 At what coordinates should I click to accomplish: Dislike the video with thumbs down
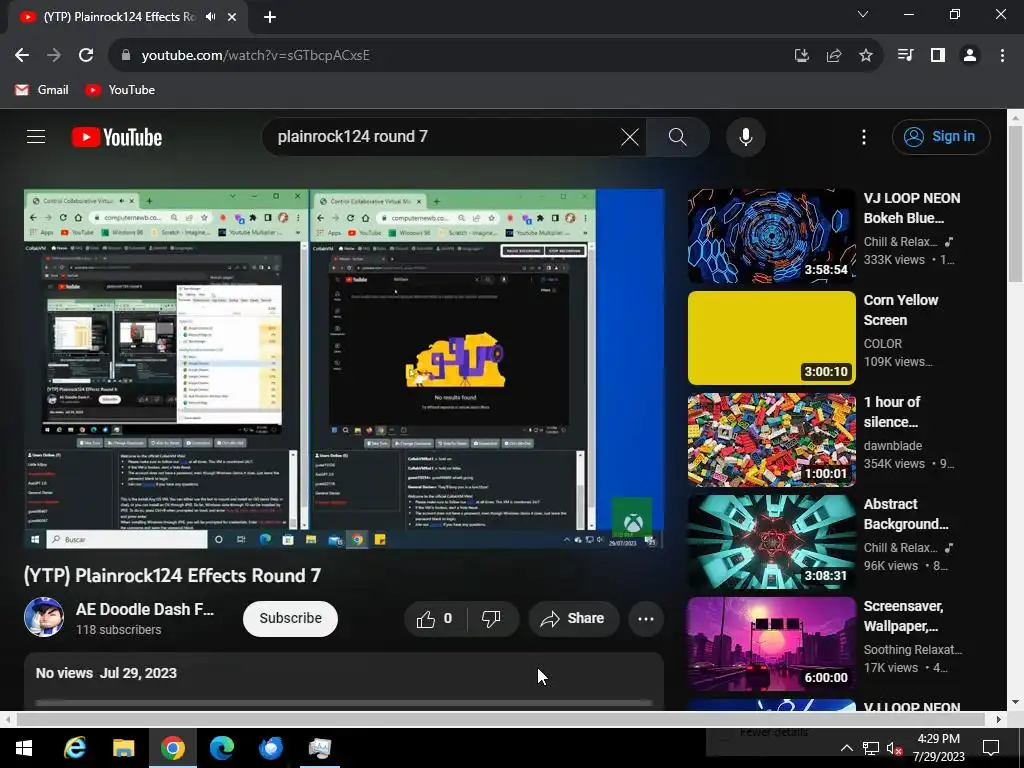[491, 618]
